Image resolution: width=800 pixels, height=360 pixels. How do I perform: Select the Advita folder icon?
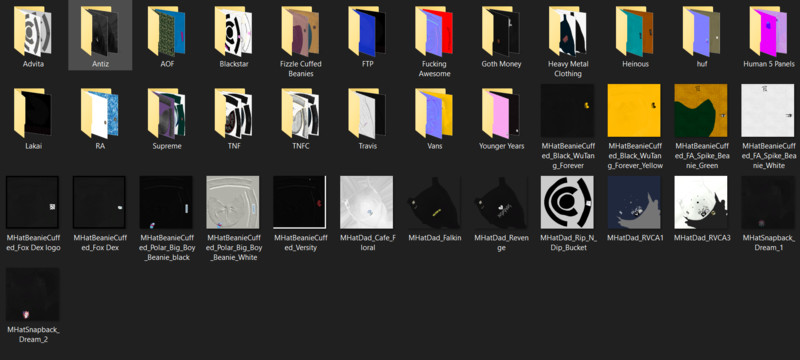click(33, 31)
